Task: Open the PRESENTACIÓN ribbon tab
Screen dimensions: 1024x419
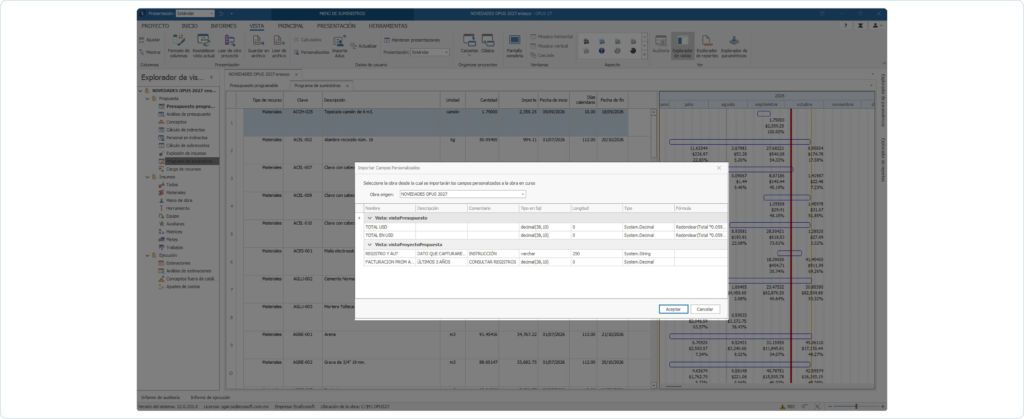Action: coord(336,26)
